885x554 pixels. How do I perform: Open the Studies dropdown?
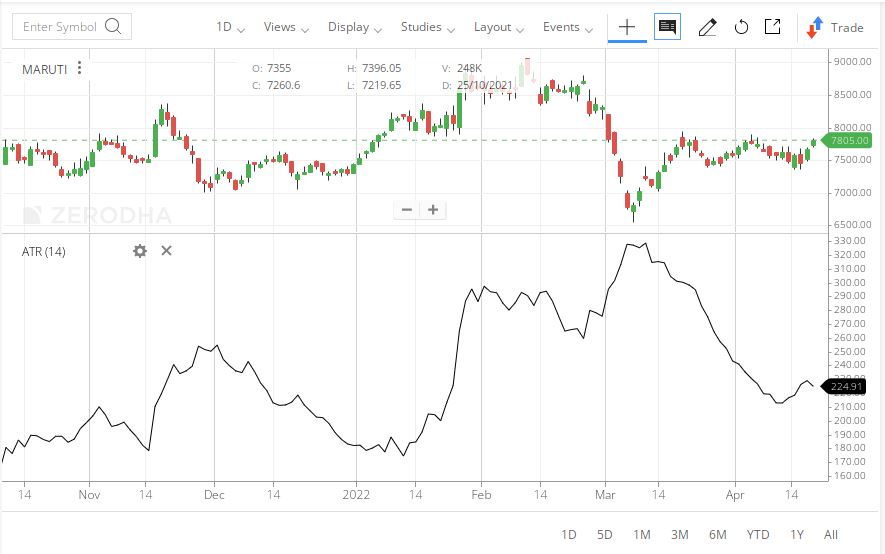pyautogui.click(x=428, y=27)
